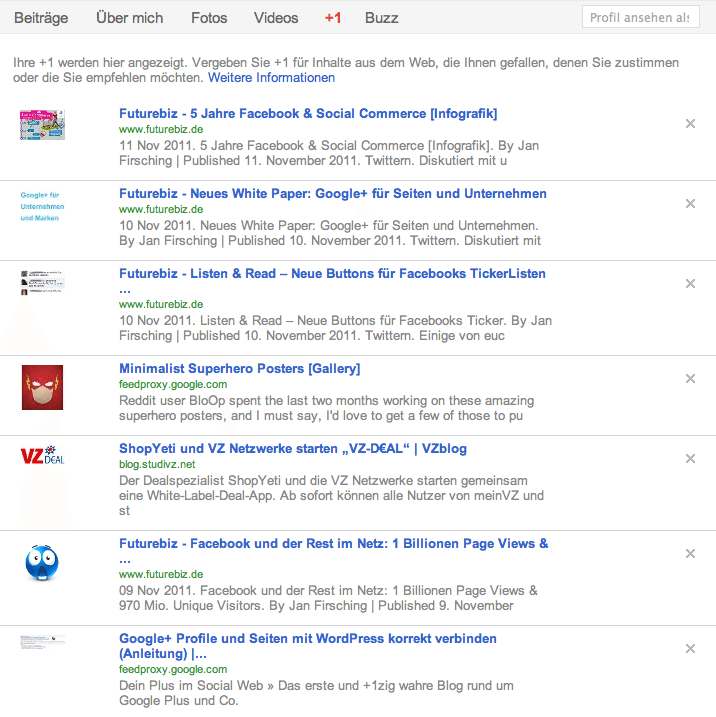Follow the Weitere Informationen link
This screenshot has width=716, height=717.
[271, 78]
